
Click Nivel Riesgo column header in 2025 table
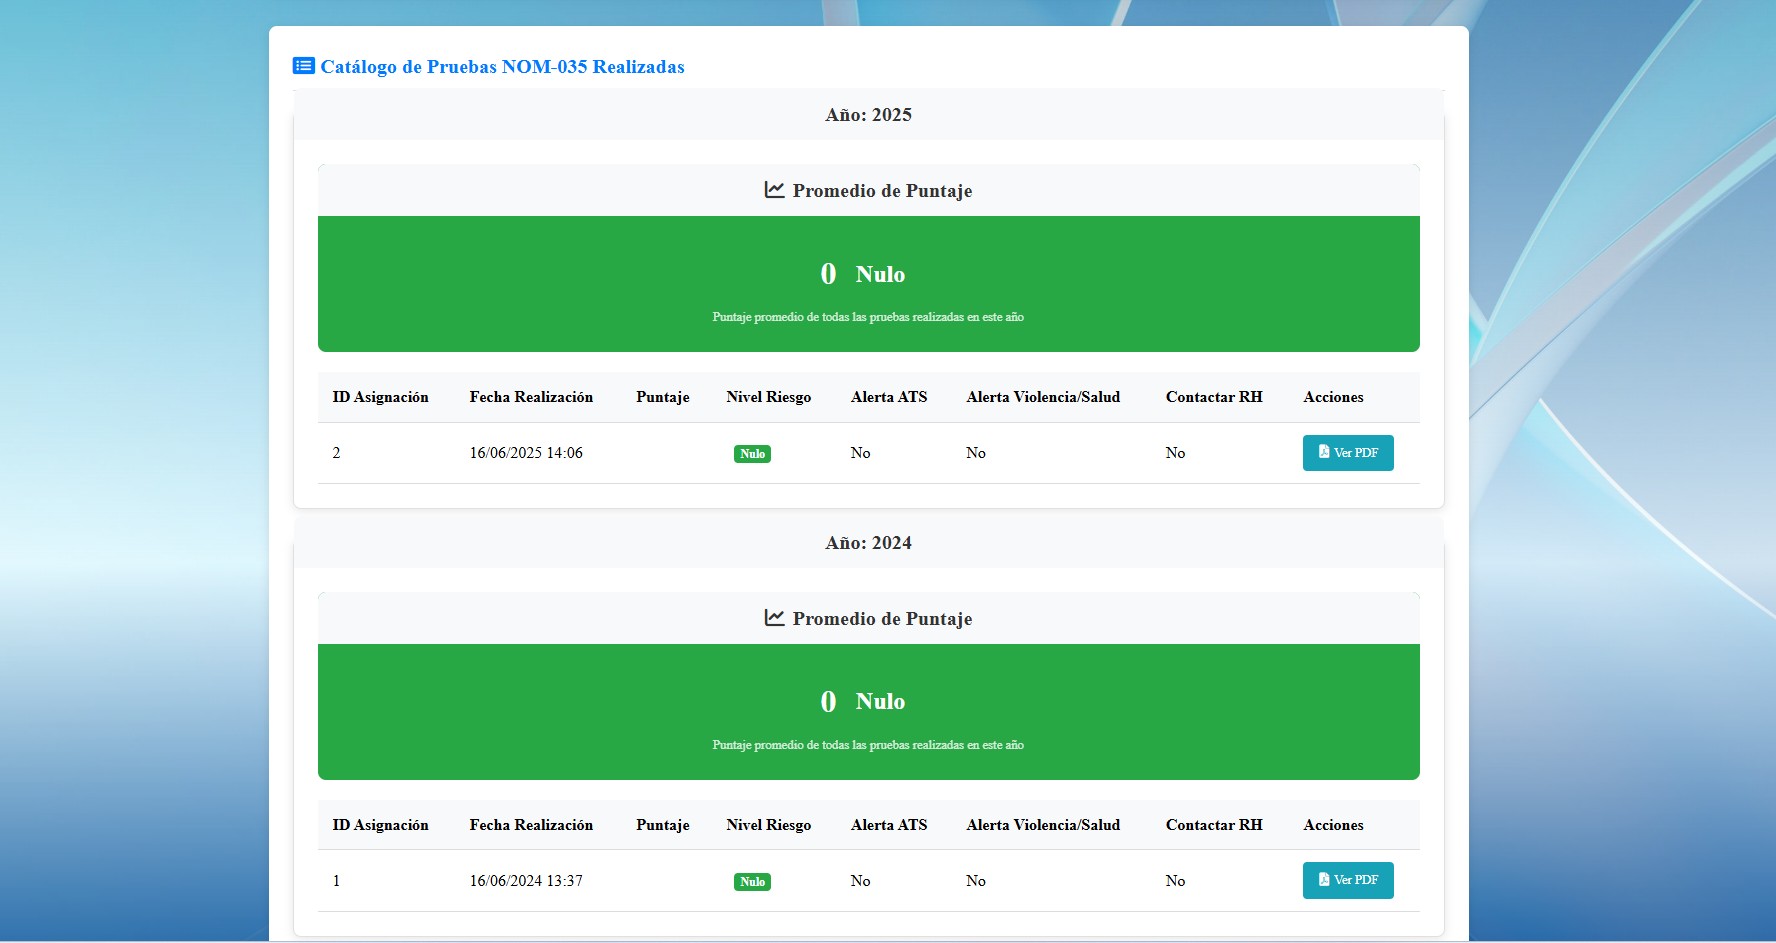[768, 397]
